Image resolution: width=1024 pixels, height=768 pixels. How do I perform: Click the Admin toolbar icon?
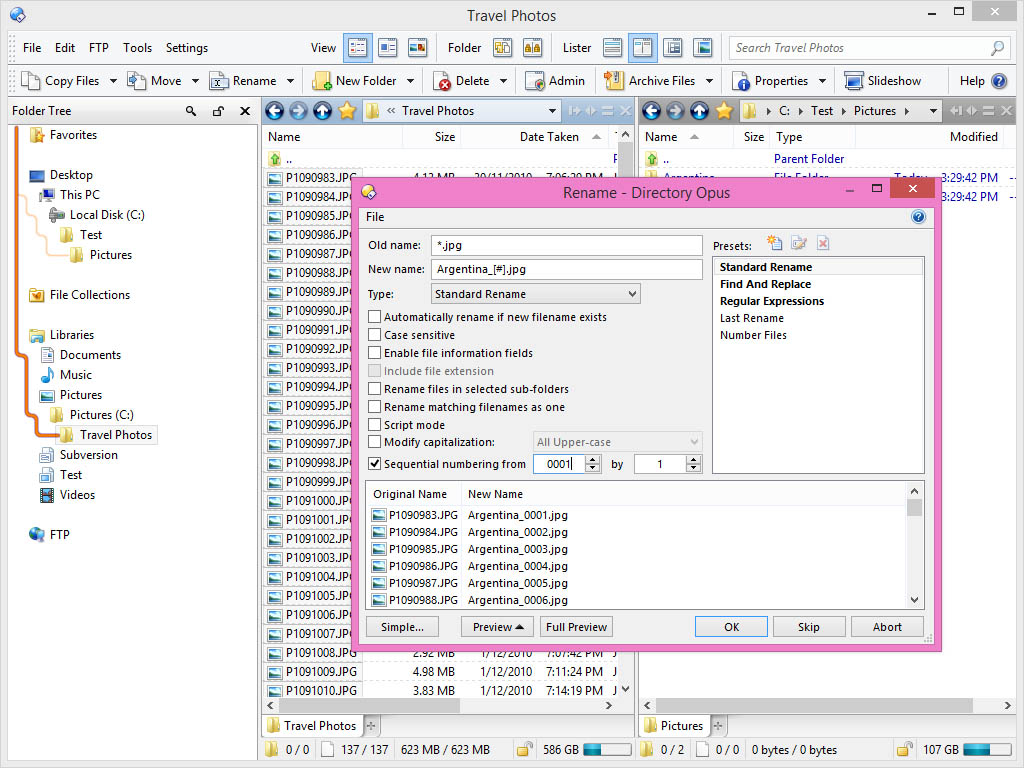(x=534, y=81)
